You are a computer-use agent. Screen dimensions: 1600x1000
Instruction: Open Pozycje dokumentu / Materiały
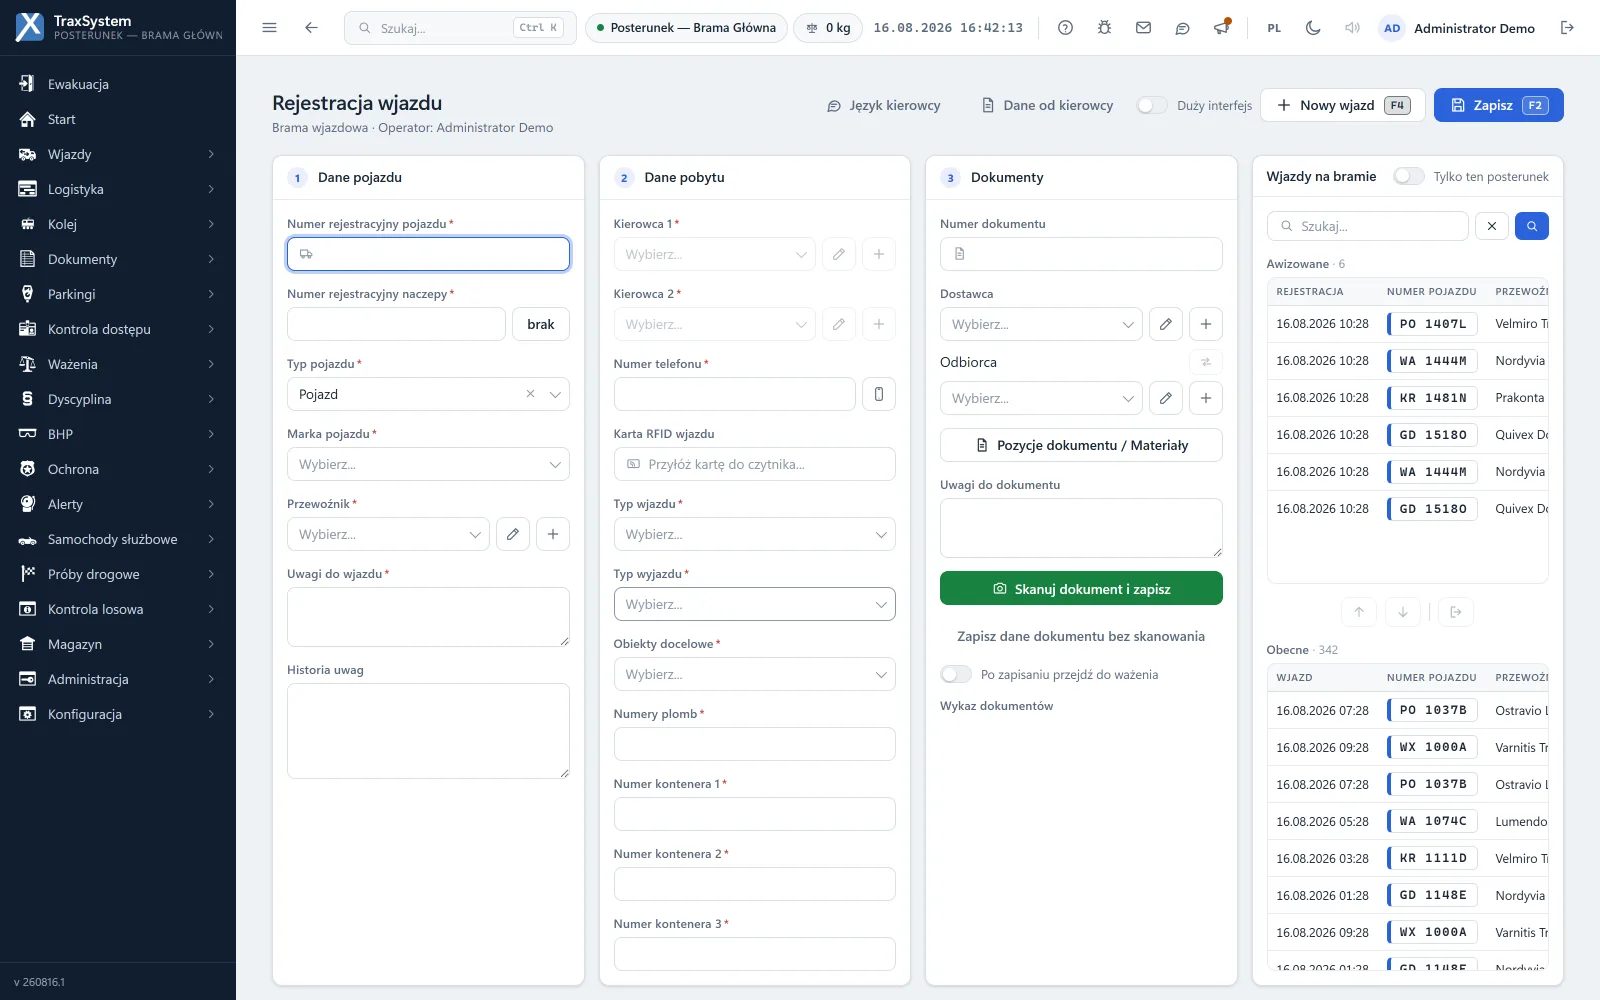[1081, 445]
